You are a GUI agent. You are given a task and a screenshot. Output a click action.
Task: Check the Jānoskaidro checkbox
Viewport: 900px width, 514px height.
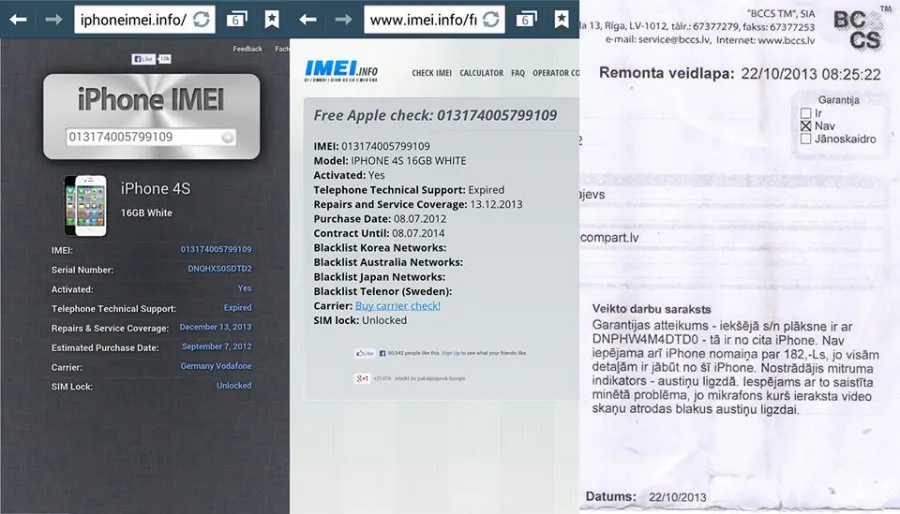point(806,139)
